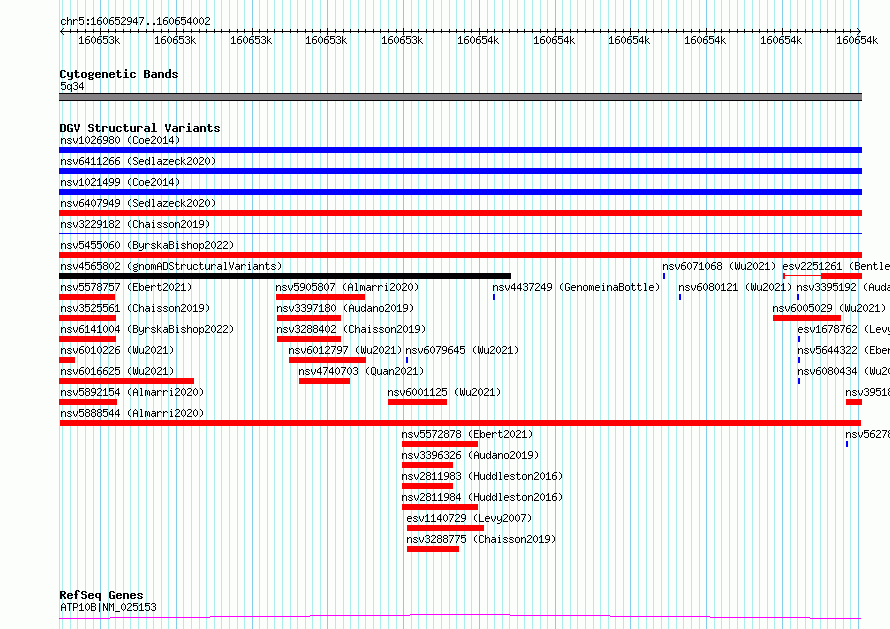
Task: Click the nsv5572878 (Ebert2021) label
Action: point(467,434)
